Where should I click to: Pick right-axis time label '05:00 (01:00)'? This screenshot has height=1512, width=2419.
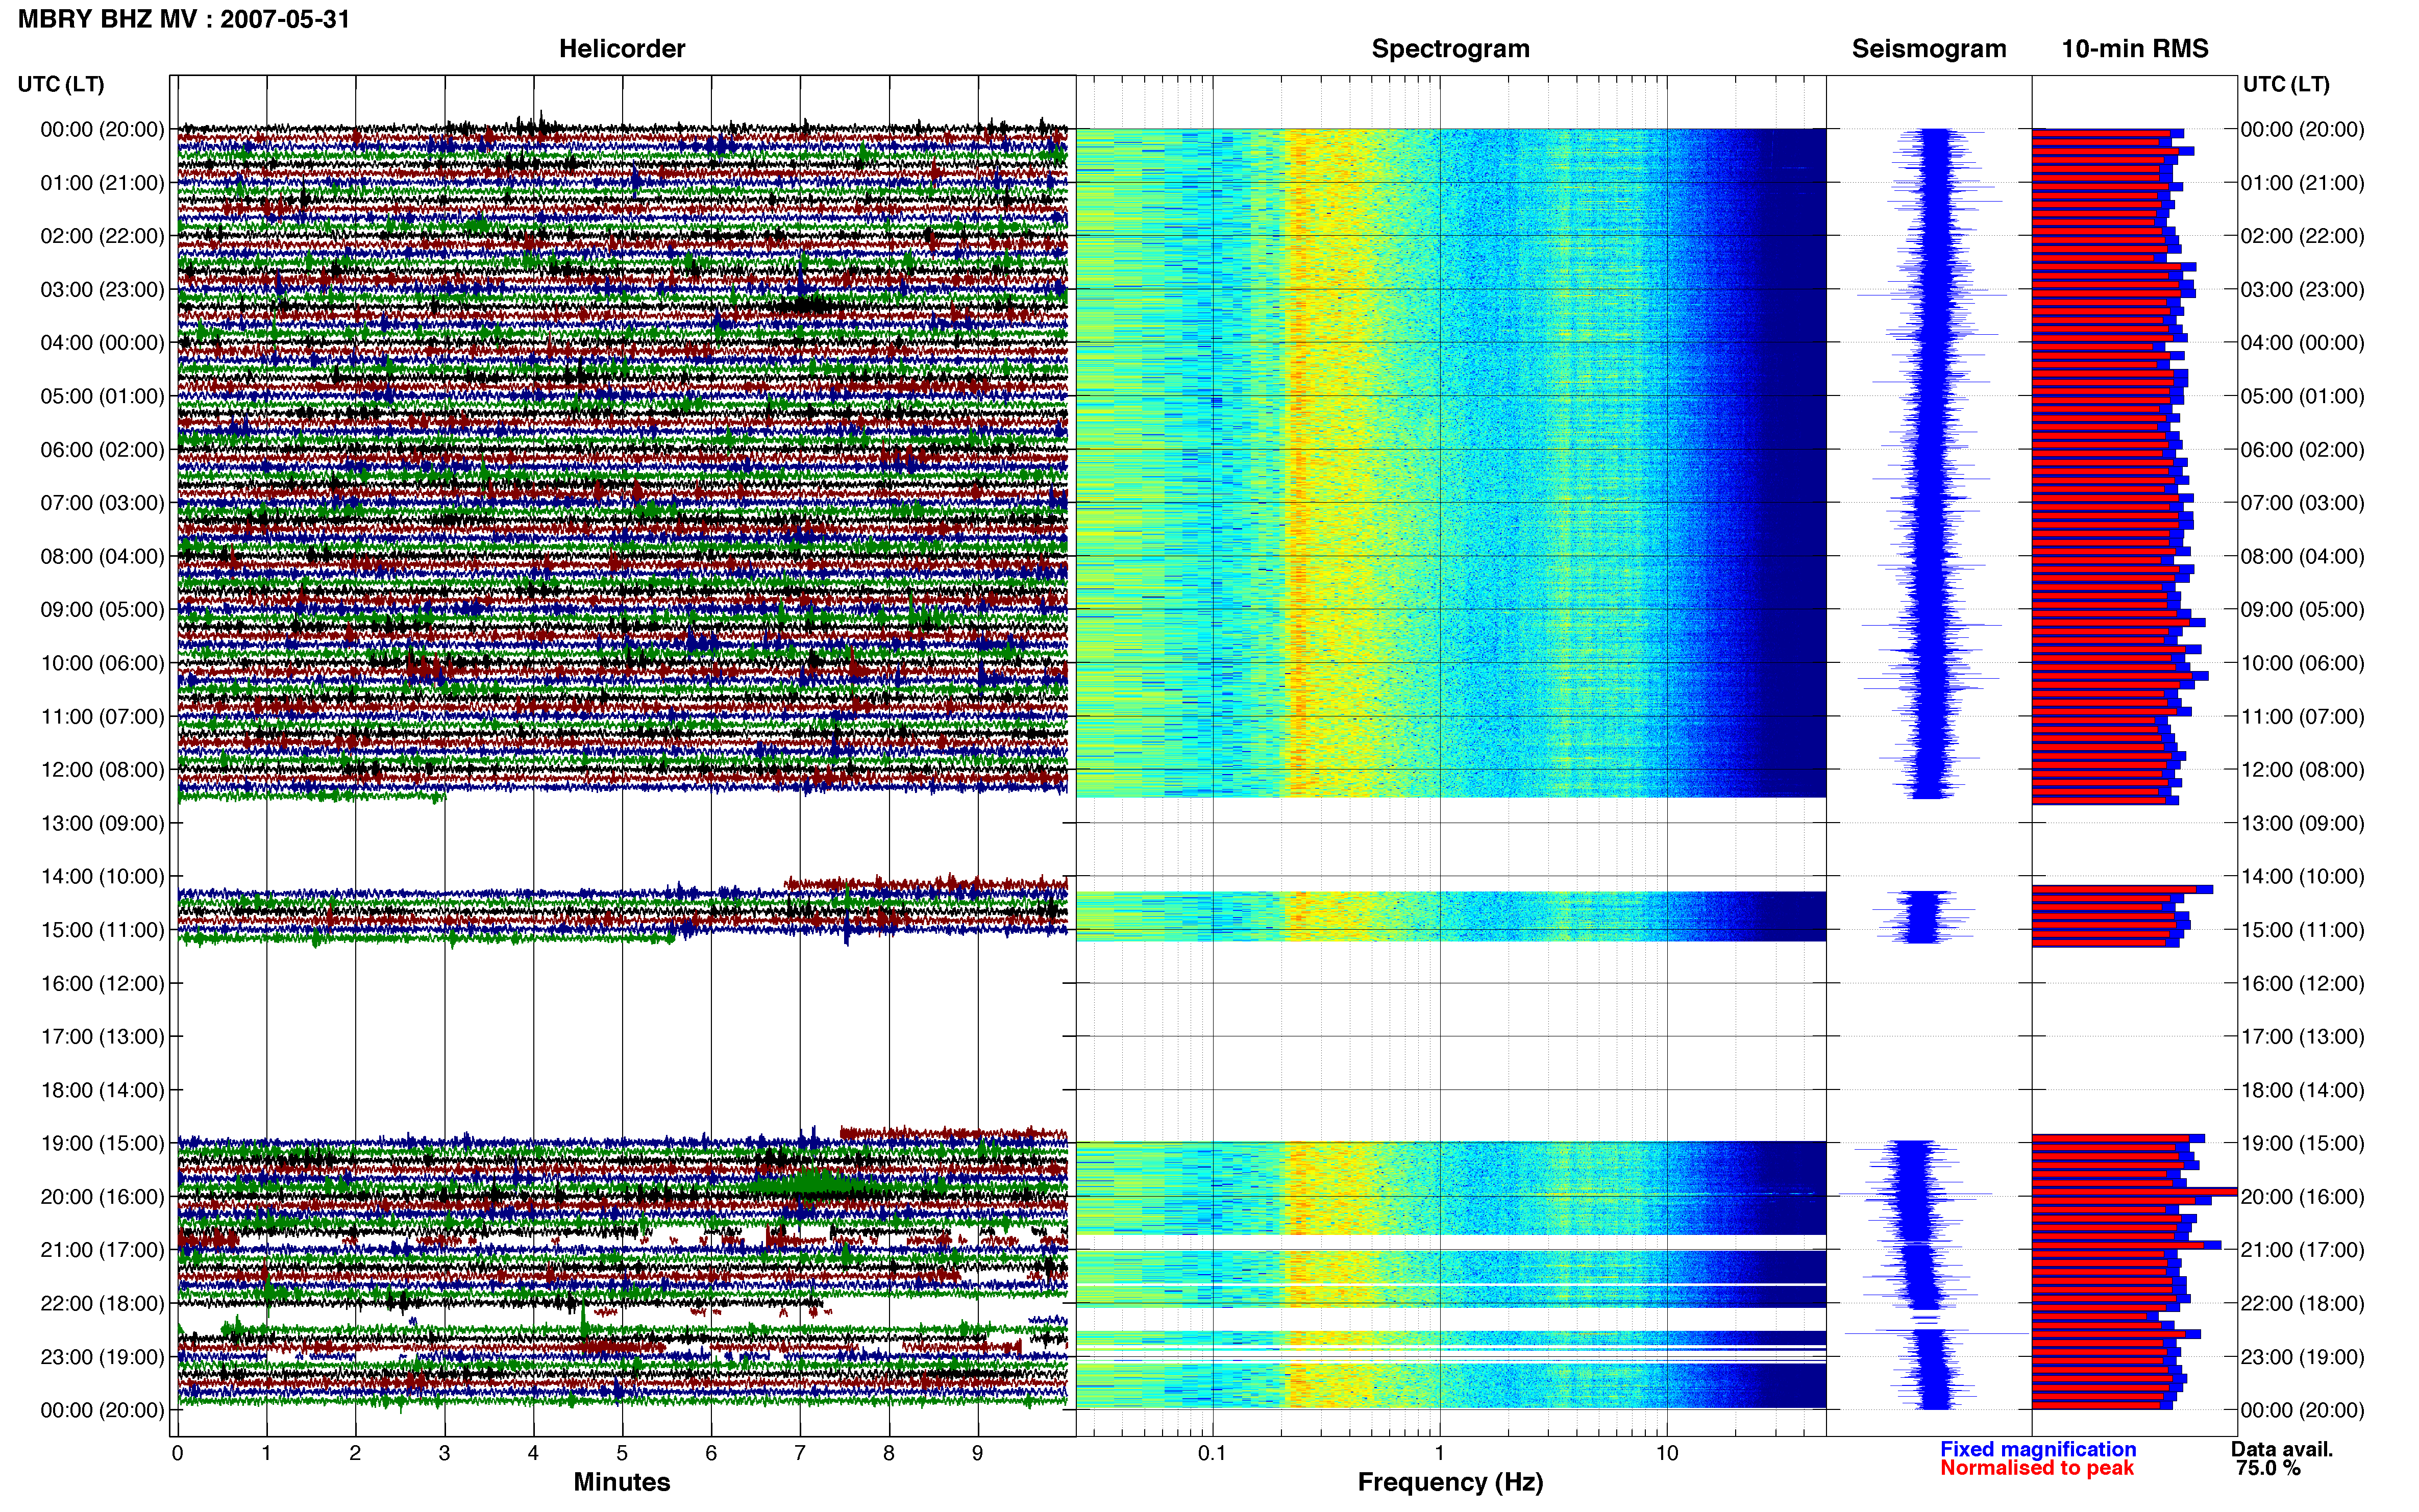2303,396
